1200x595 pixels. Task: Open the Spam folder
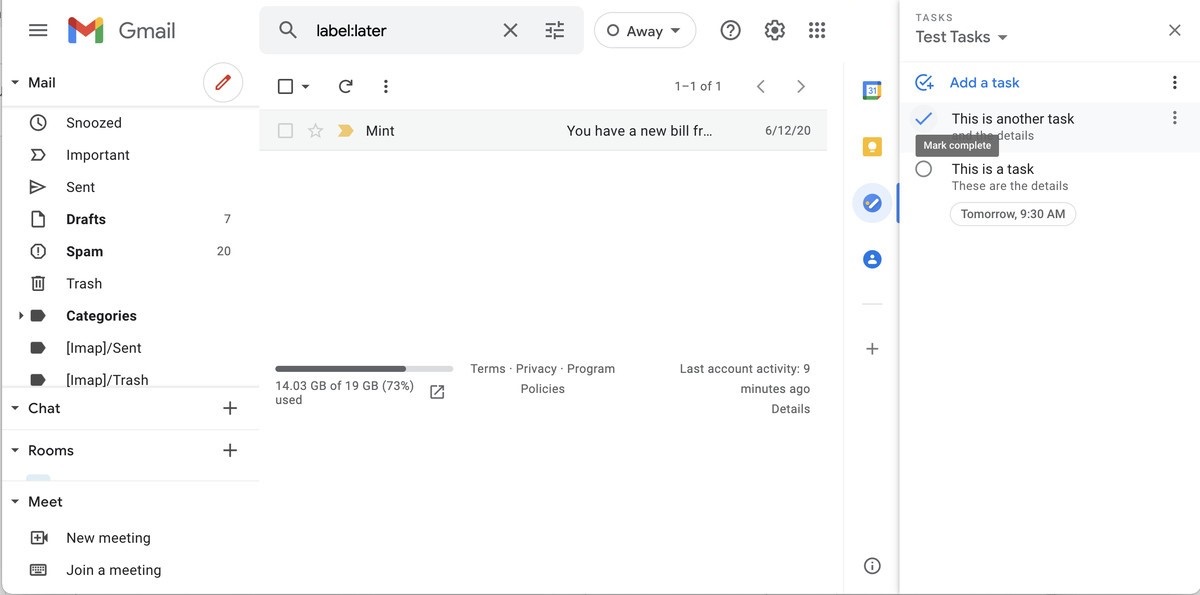tap(85, 252)
